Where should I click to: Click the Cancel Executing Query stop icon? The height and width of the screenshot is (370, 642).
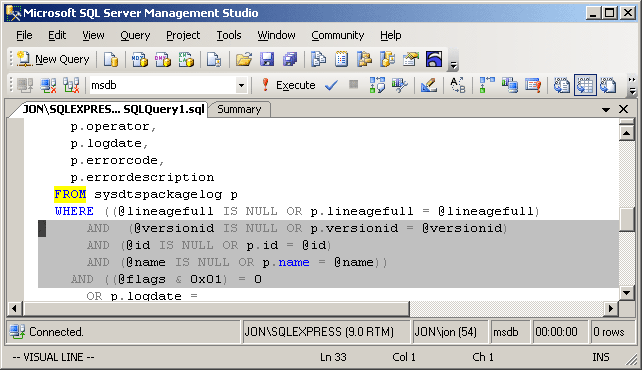pyautogui.click(x=354, y=85)
